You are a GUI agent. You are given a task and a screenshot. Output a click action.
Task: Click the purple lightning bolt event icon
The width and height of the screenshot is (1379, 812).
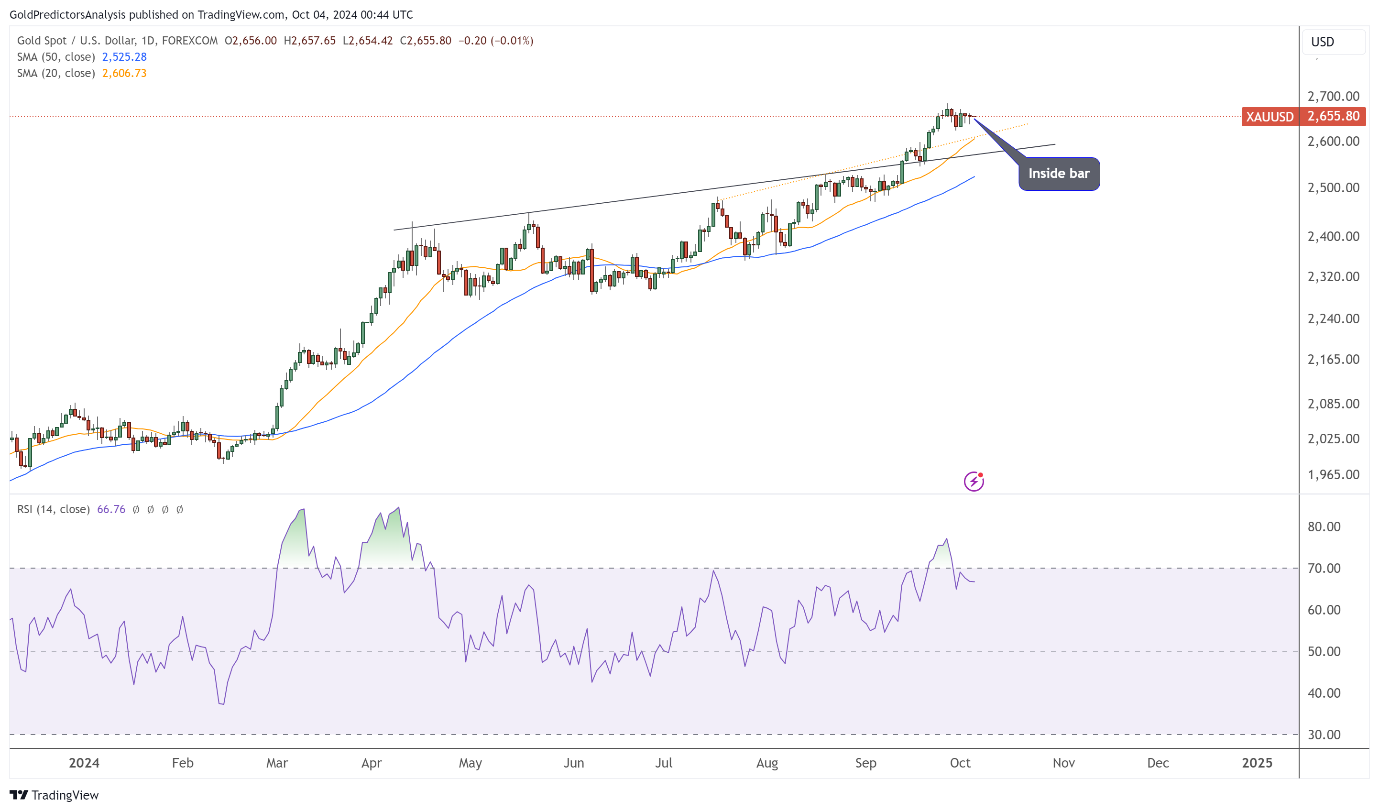coord(974,482)
